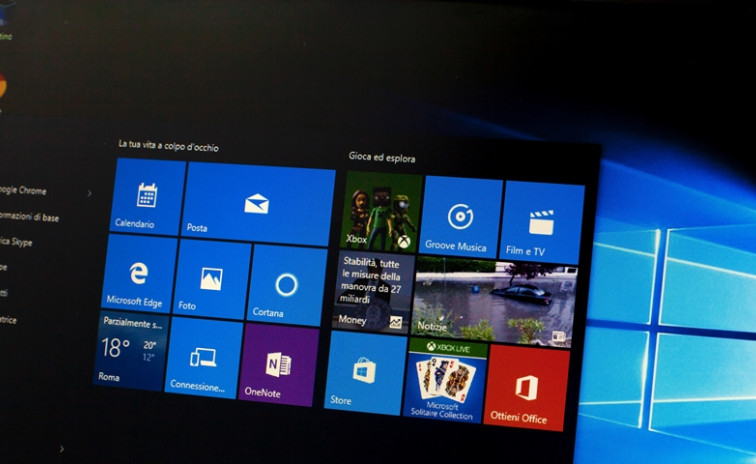Expand the chevron arrow at the menu bottom
This screenshot has width=756, height=464.
click(x=62, y=450)
